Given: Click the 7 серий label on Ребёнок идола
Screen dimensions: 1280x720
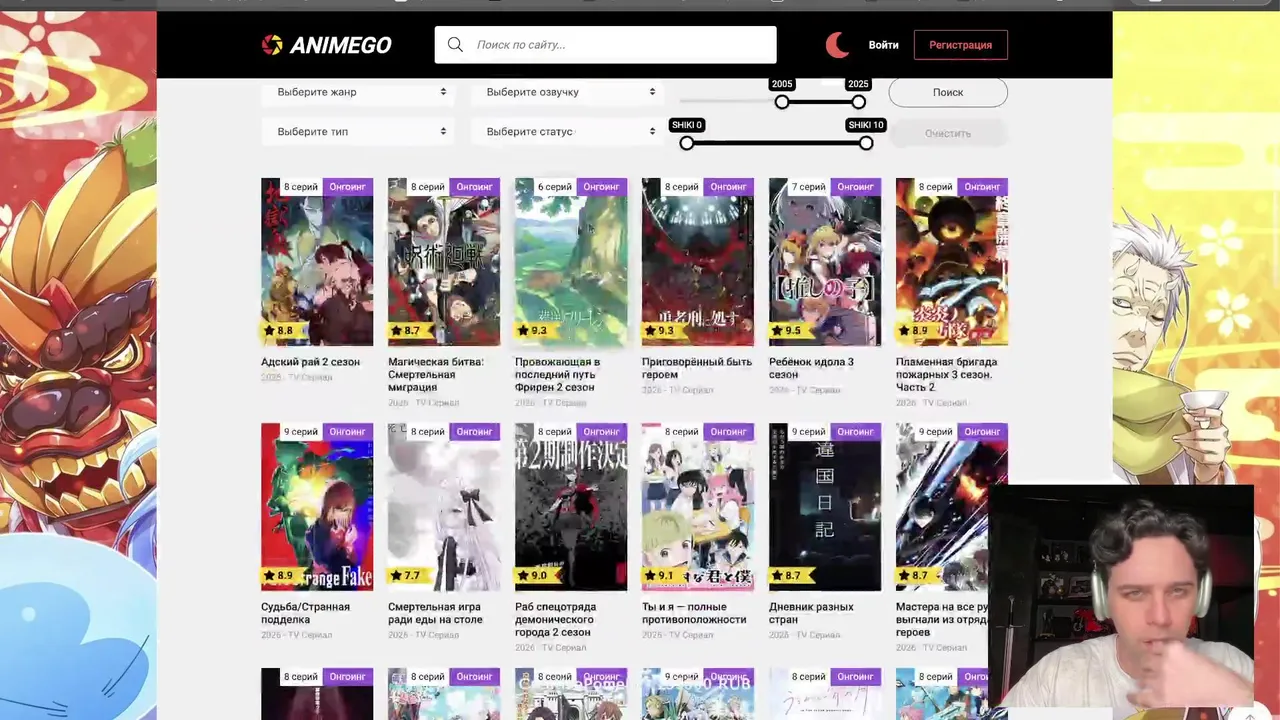Looking at the screenshot, I should click(x=809, y=187).
